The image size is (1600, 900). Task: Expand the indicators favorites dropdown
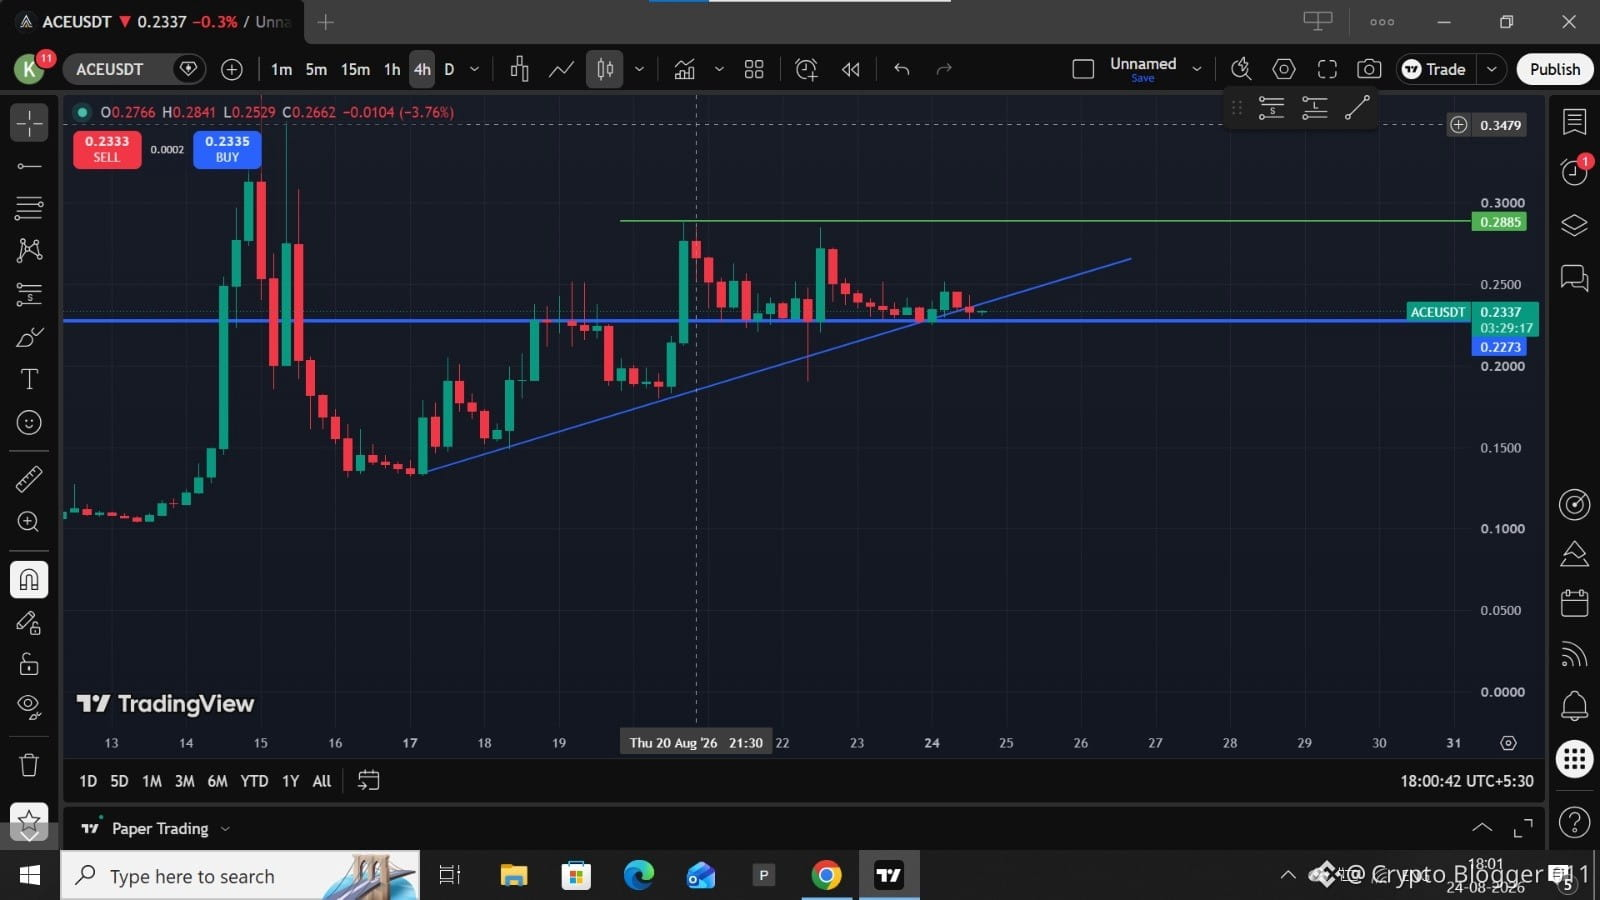(719, 69)
